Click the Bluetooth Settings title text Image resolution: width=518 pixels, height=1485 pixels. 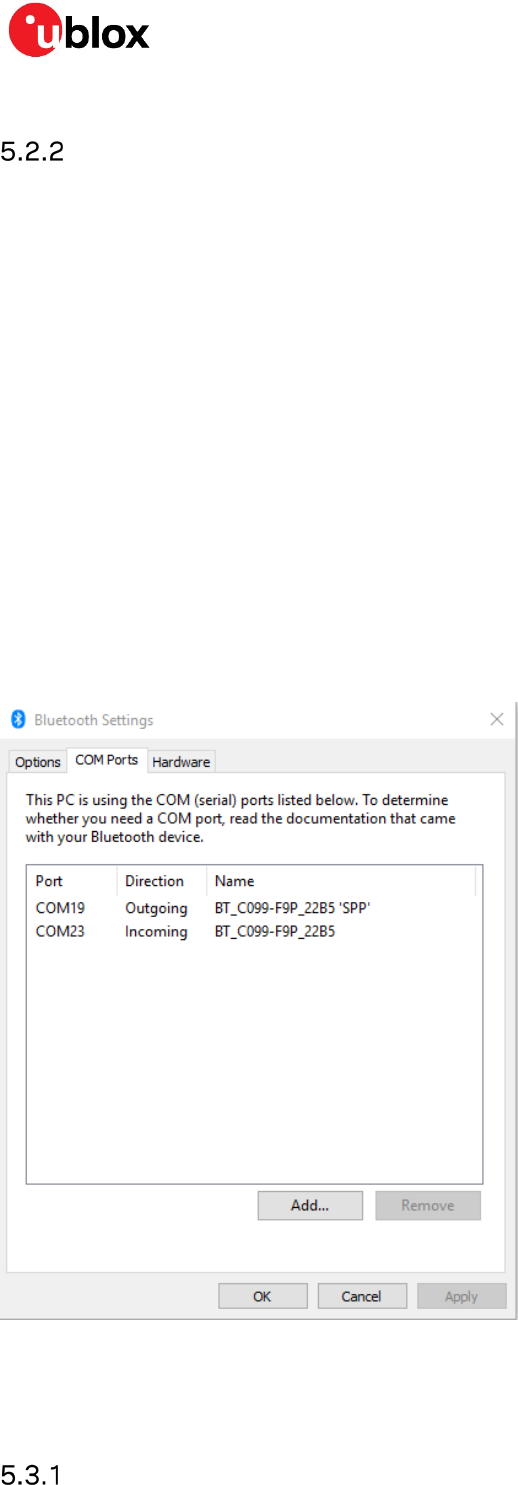tap(94, 720)
